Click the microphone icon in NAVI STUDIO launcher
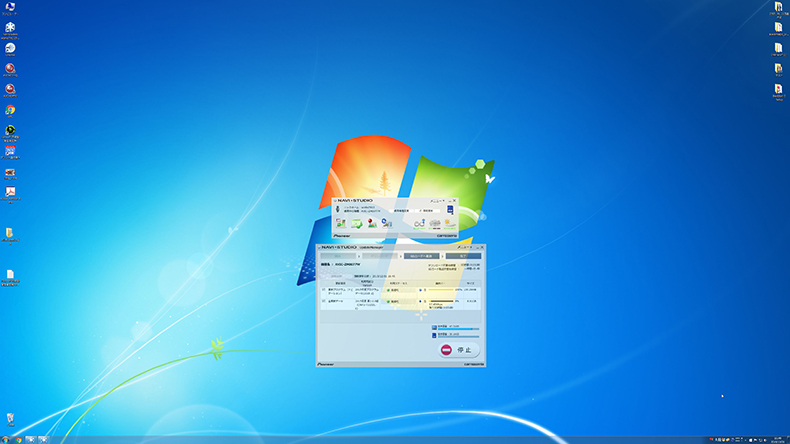 pos(337,211)
